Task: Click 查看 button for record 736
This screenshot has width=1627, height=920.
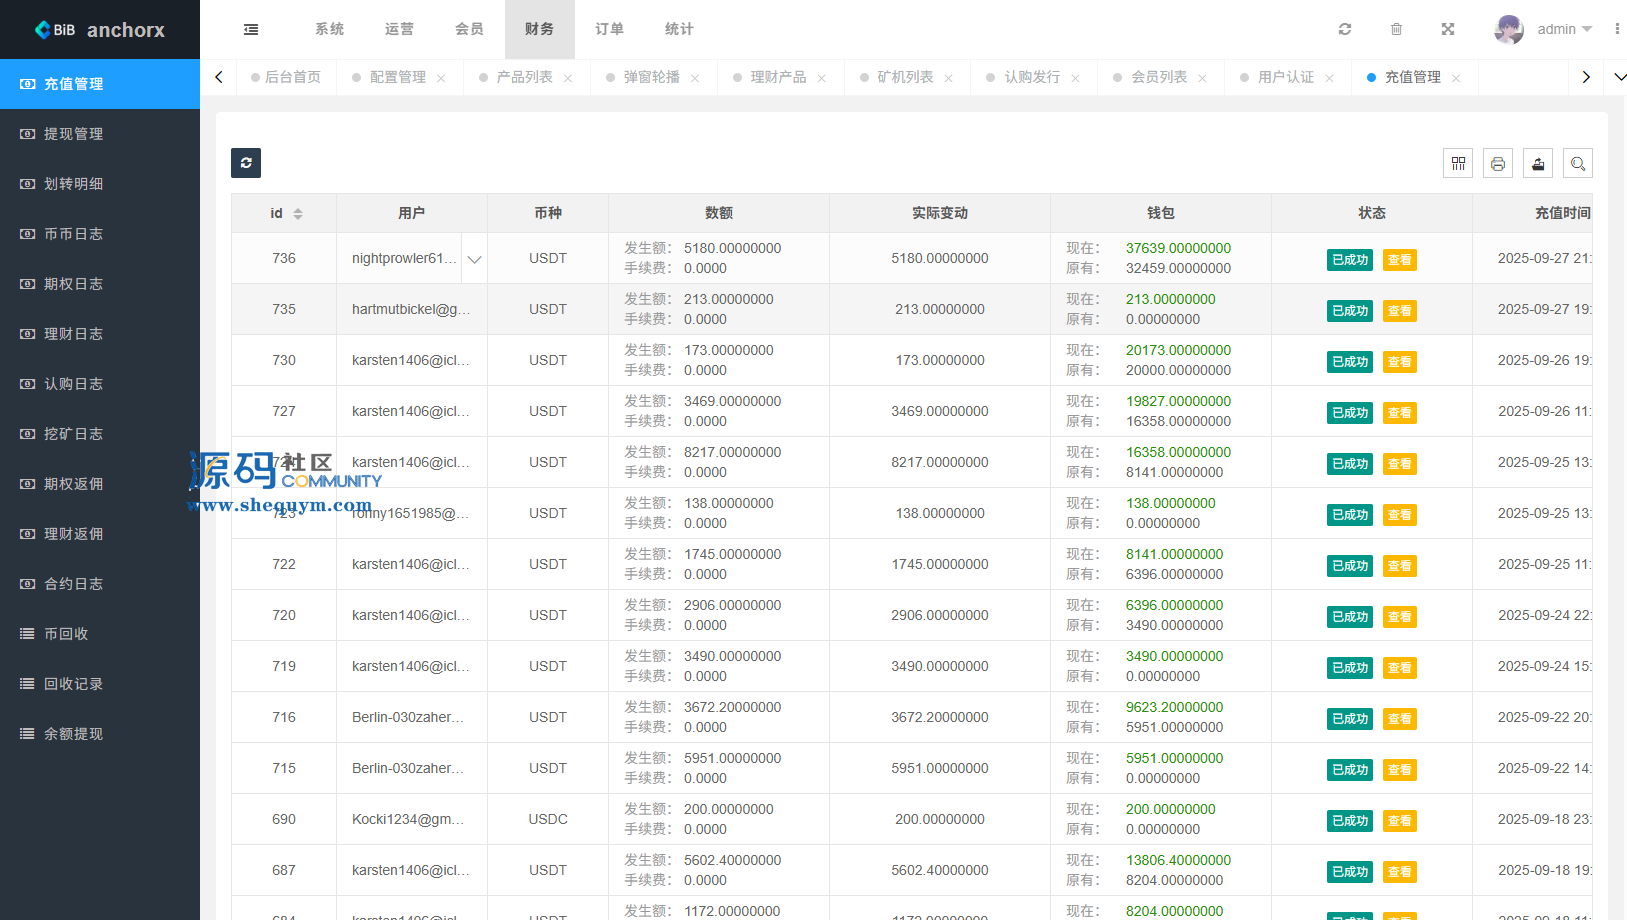Action: pyautogui.click(x=1399, y=260)
